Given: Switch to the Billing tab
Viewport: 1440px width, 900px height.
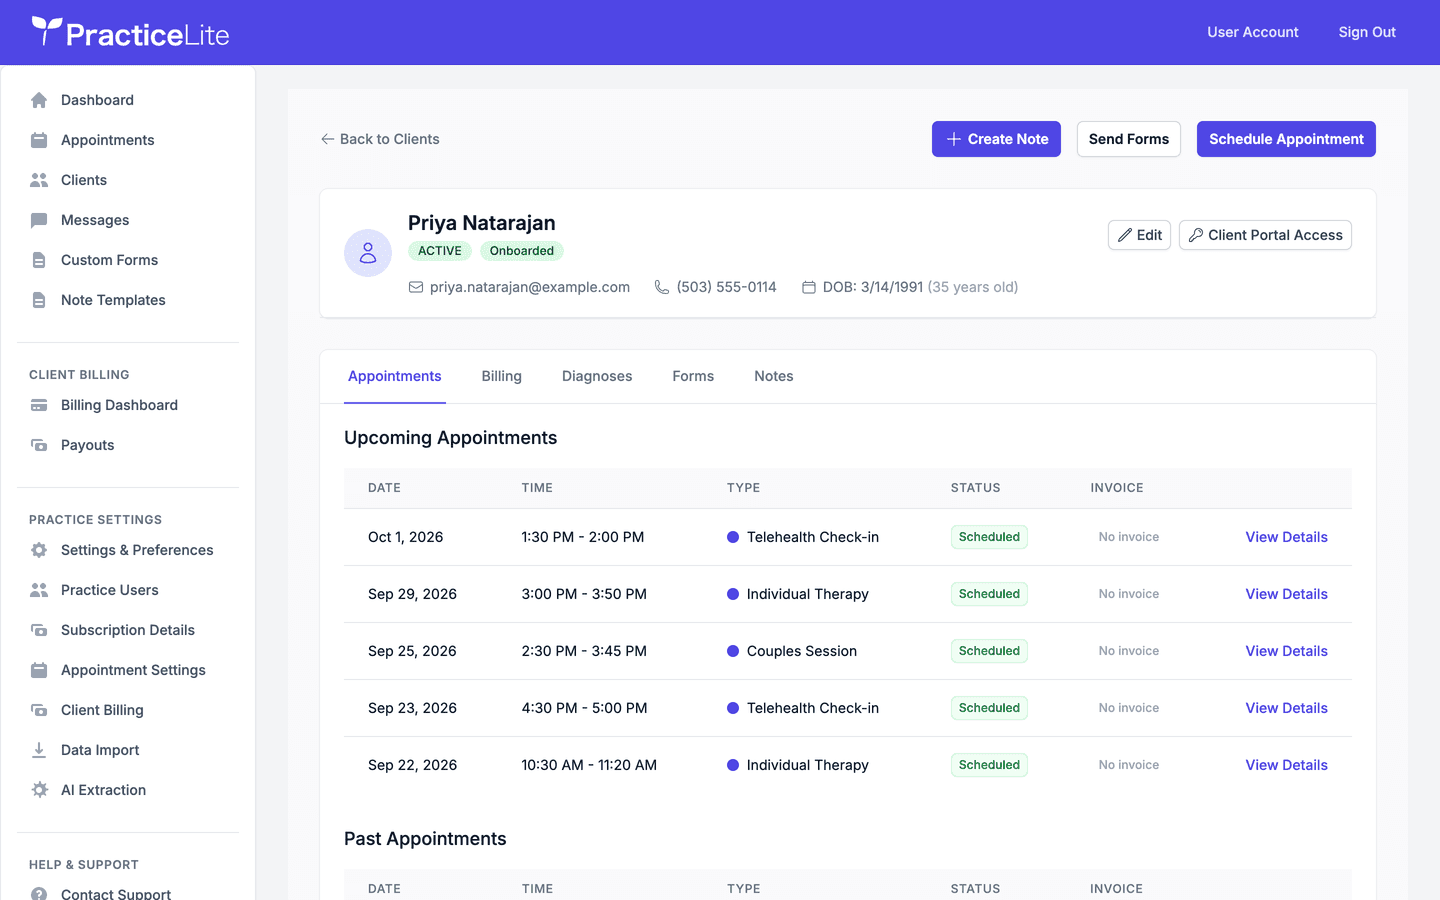Looking at the screenshot, I should [502, 376].
